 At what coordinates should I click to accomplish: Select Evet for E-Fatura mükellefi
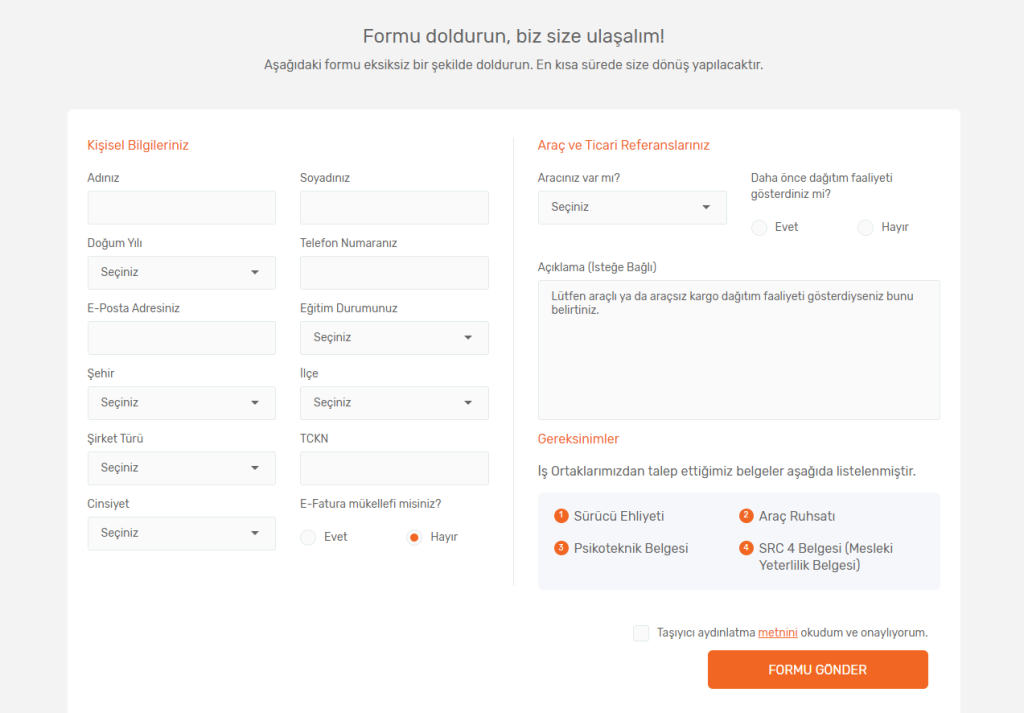click(x=308, y=537)
